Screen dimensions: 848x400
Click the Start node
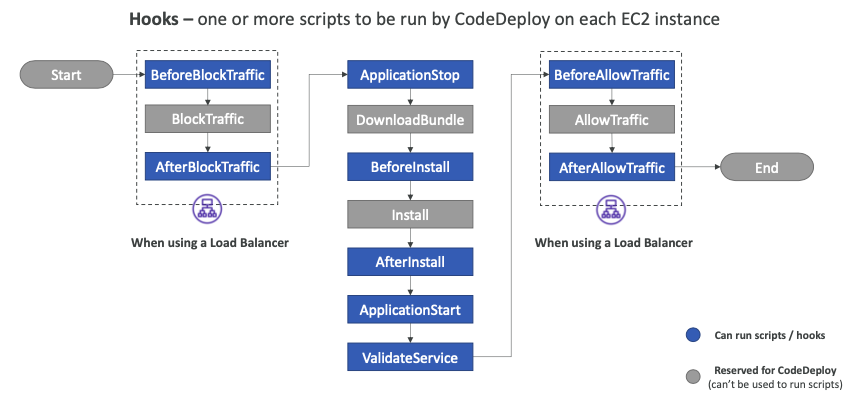click(66, 74)
